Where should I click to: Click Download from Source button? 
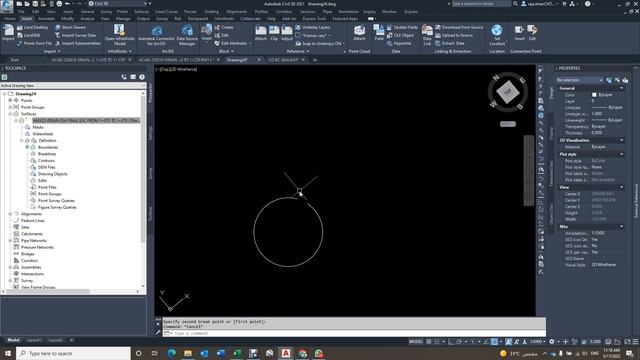coord(459,27)
